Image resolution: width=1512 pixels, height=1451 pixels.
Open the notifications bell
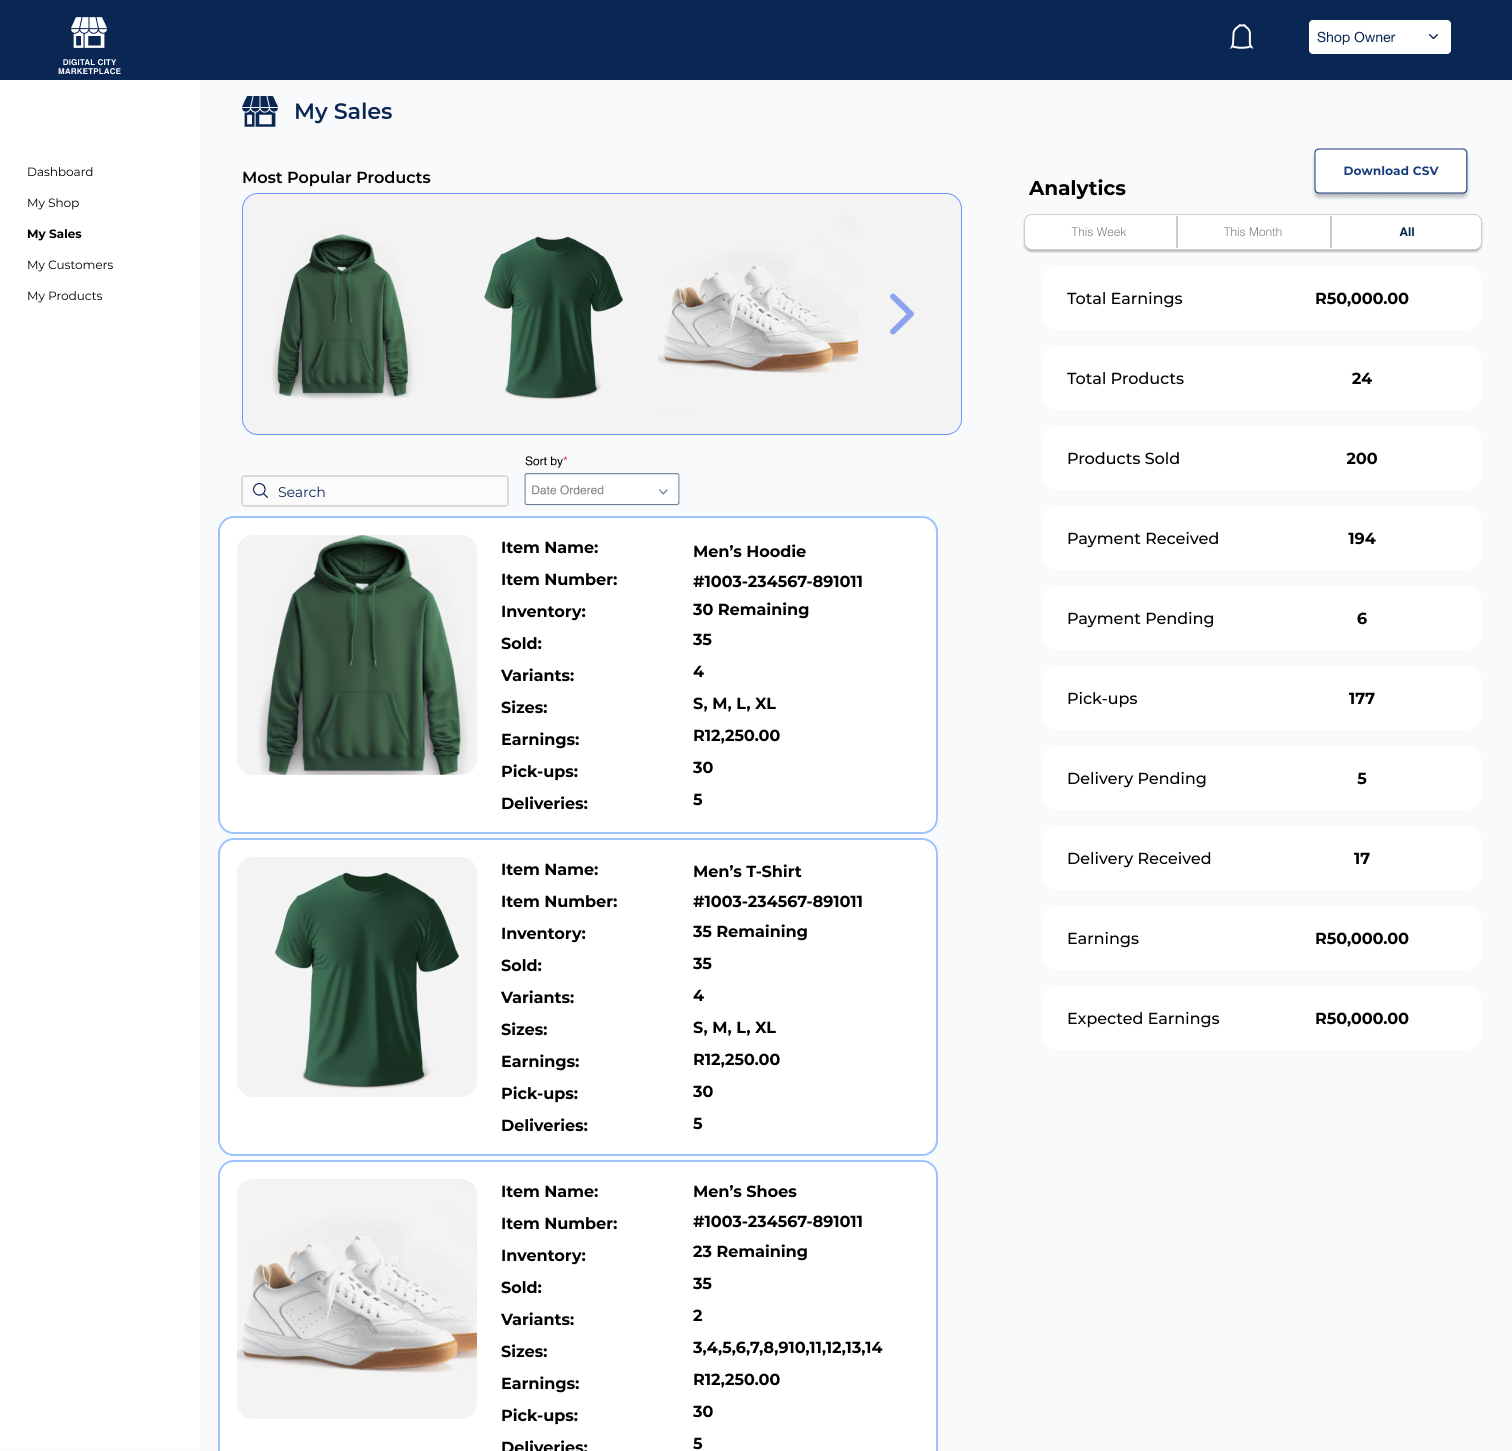[x=1241, y=37]
